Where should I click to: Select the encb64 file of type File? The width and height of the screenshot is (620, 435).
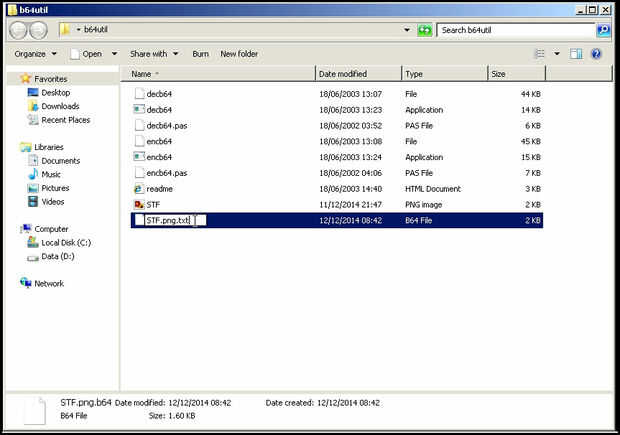[159, 141]
